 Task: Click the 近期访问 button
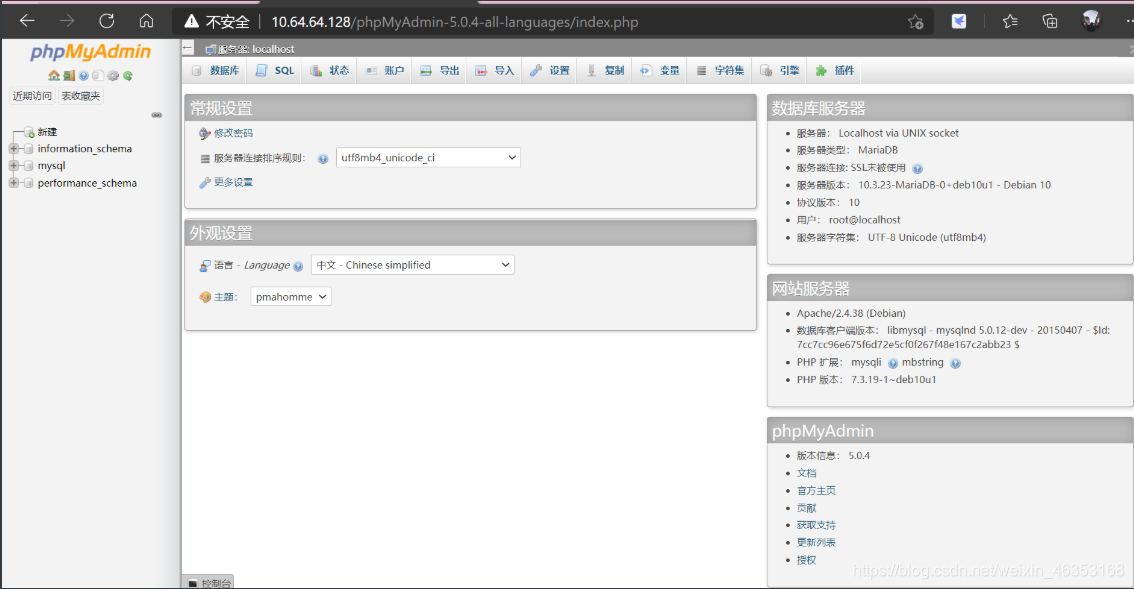pos(32,96)
